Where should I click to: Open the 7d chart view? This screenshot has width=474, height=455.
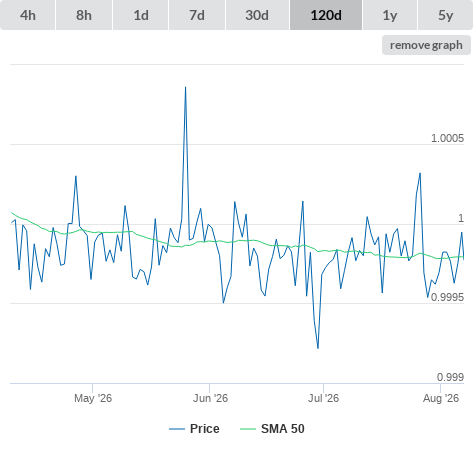click(x=197, y=15)
